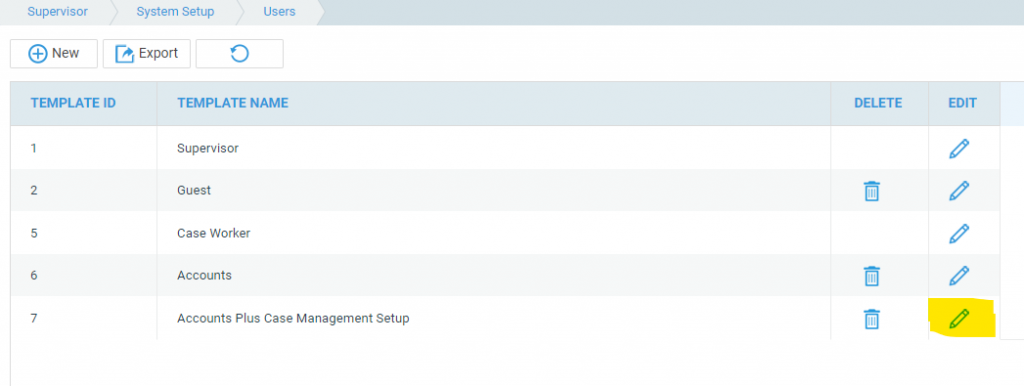
Task: Click the edit pencil for Supervisor template
Action: [959, 149]
